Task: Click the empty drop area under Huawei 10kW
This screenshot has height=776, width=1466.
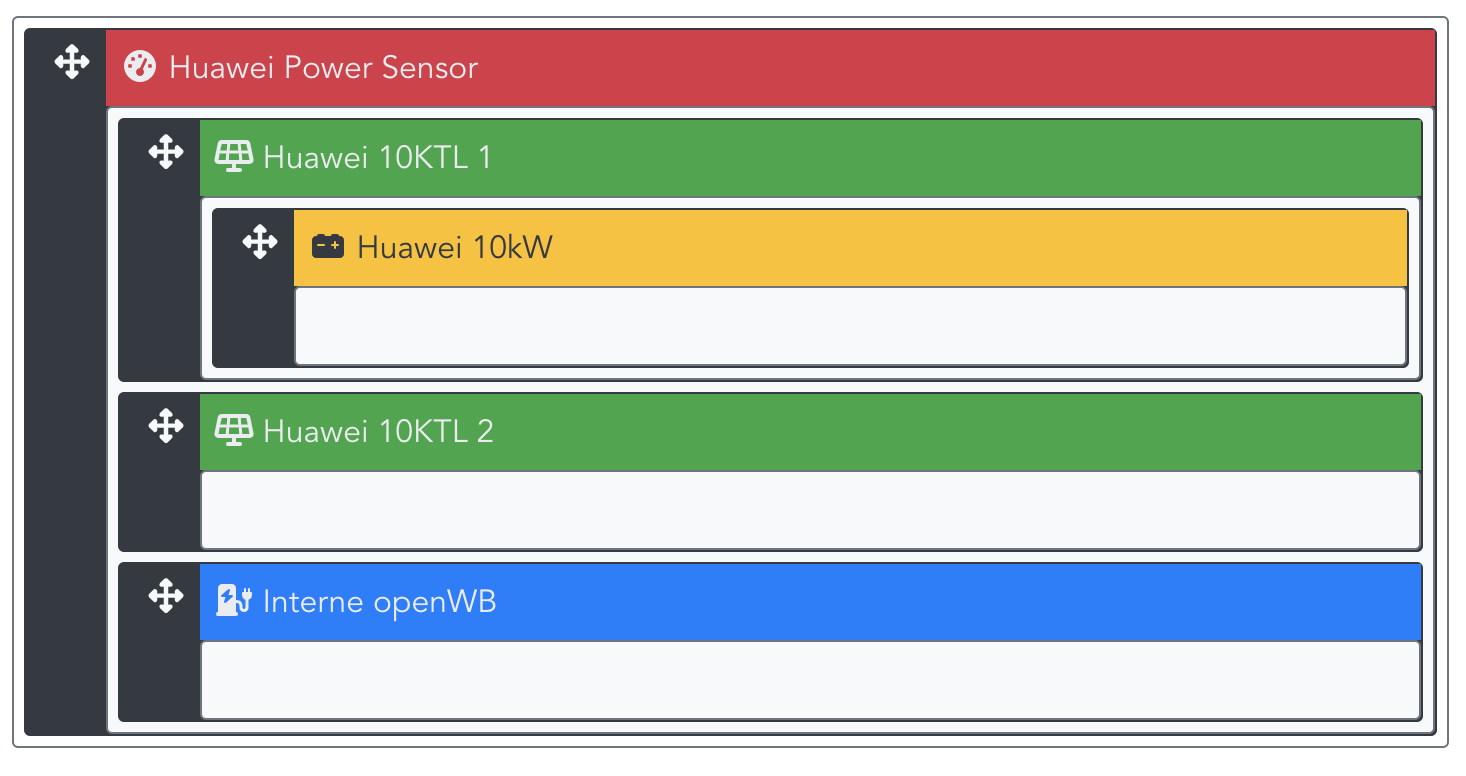Action: click(x=850, y=326)
